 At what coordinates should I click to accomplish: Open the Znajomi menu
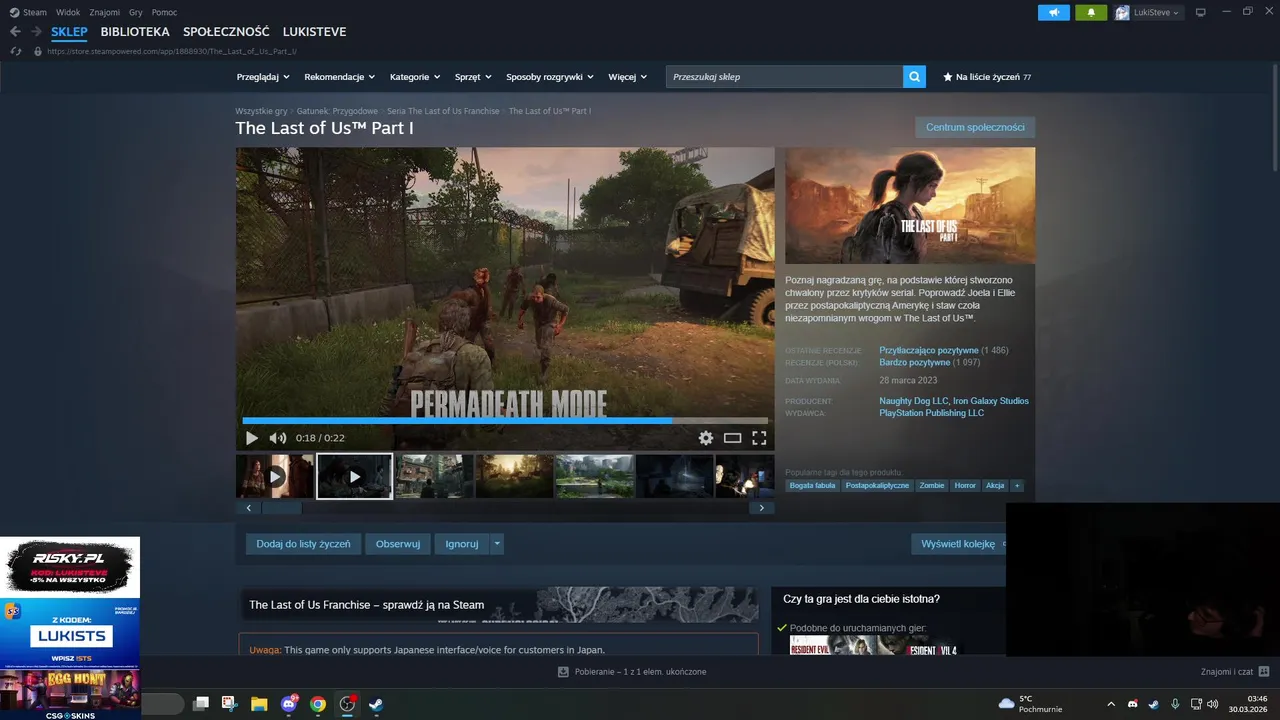104,12
